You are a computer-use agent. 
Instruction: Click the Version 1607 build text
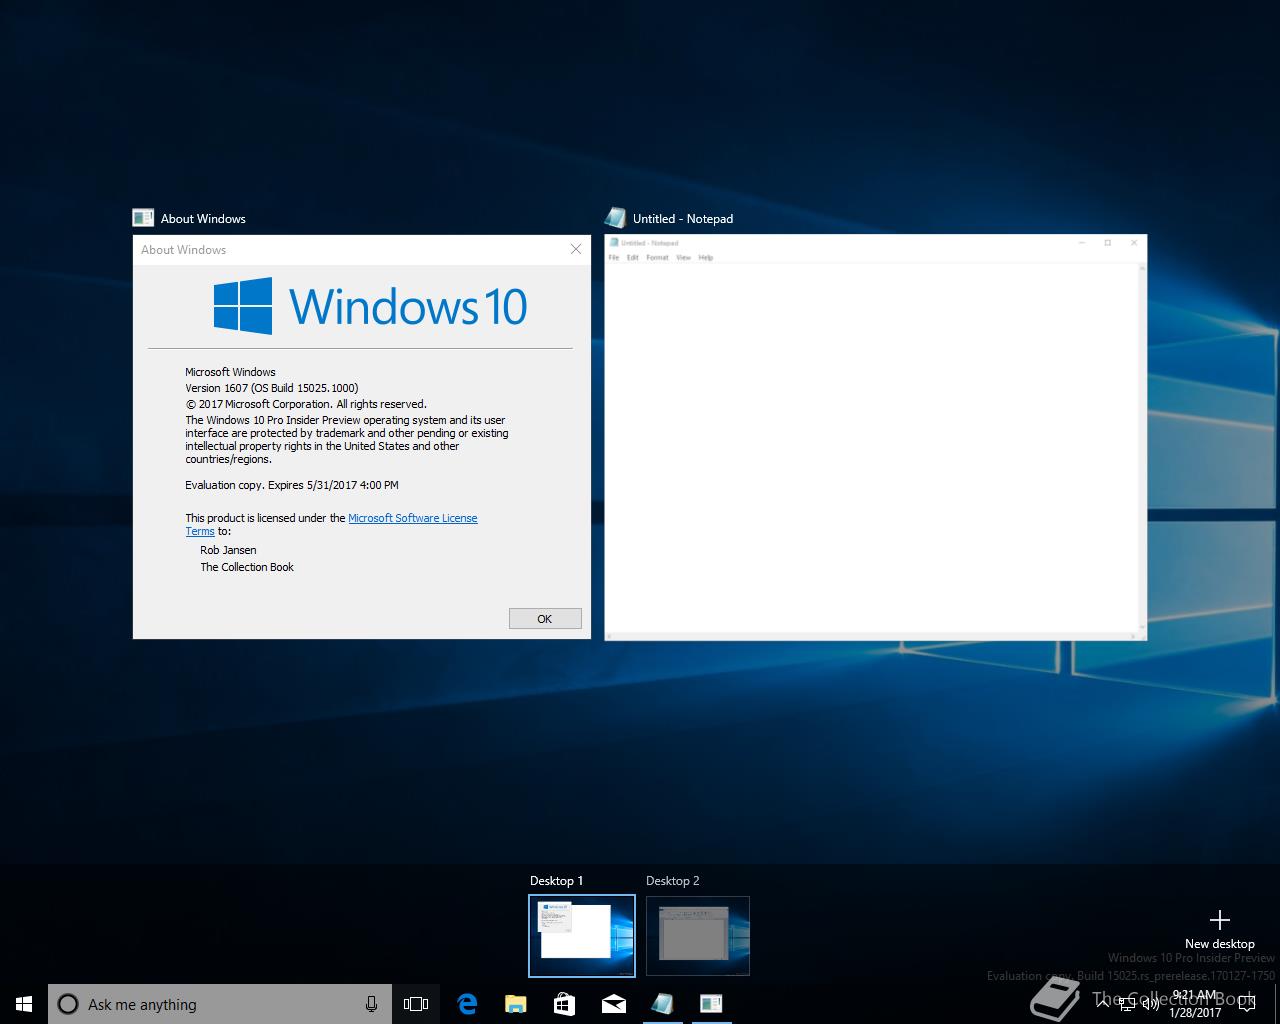(x=272, y=388)
